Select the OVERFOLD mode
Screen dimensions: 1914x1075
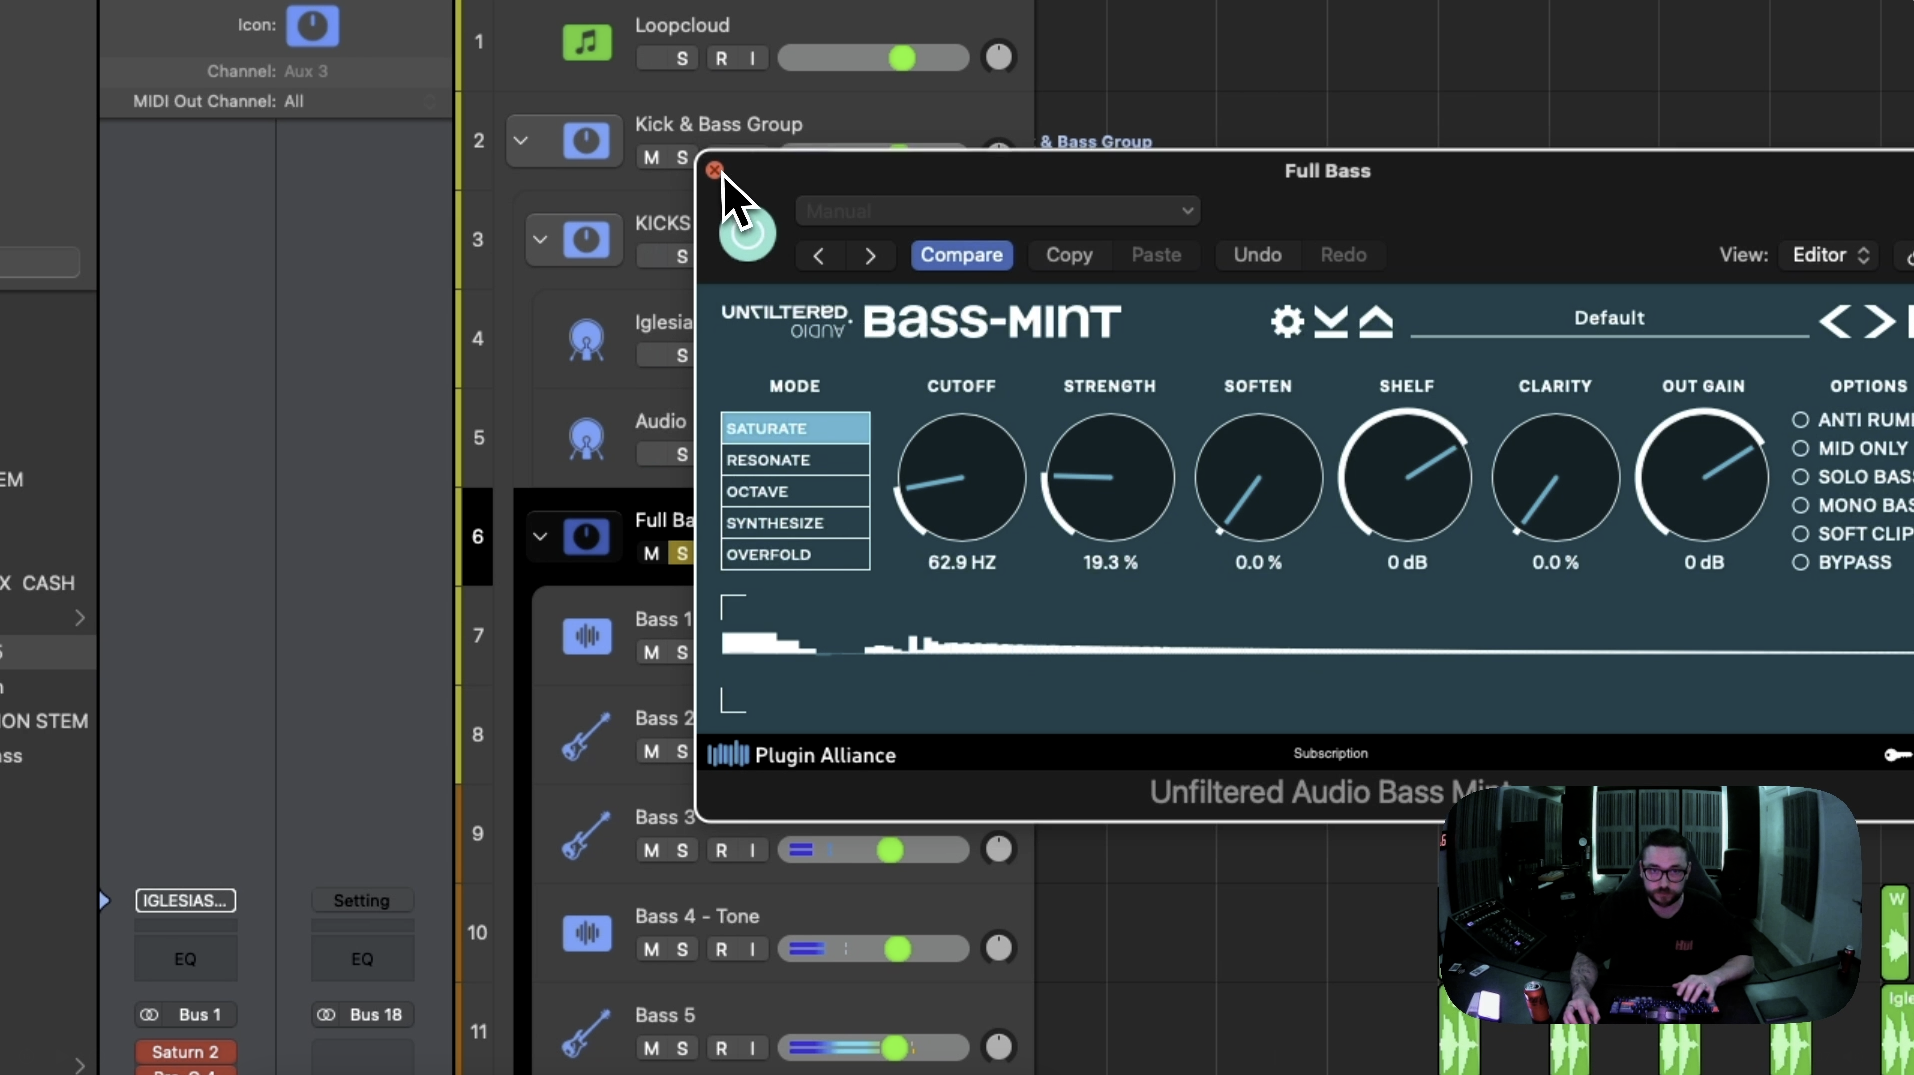coord(795,554)
